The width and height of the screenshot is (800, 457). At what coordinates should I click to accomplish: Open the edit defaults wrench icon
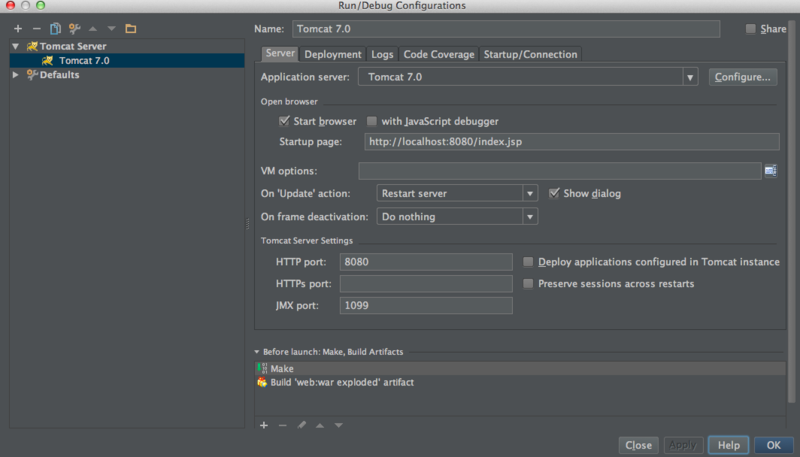pyautogui.click(x=74, y=29)
